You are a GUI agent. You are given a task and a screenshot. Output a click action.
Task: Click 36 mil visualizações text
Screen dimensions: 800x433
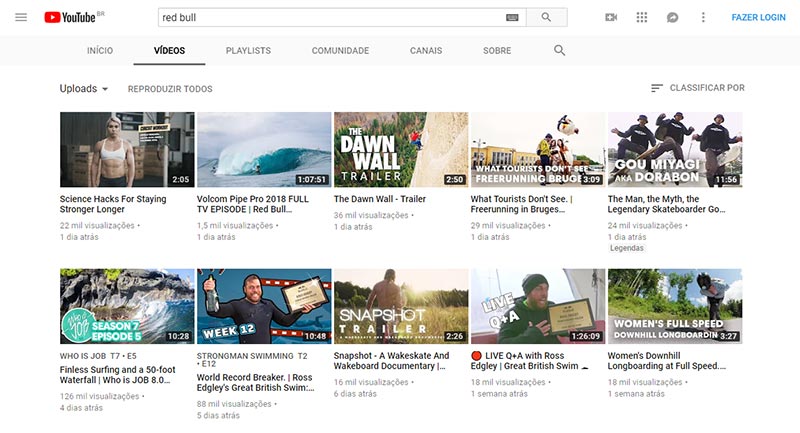tap(371, 215)
